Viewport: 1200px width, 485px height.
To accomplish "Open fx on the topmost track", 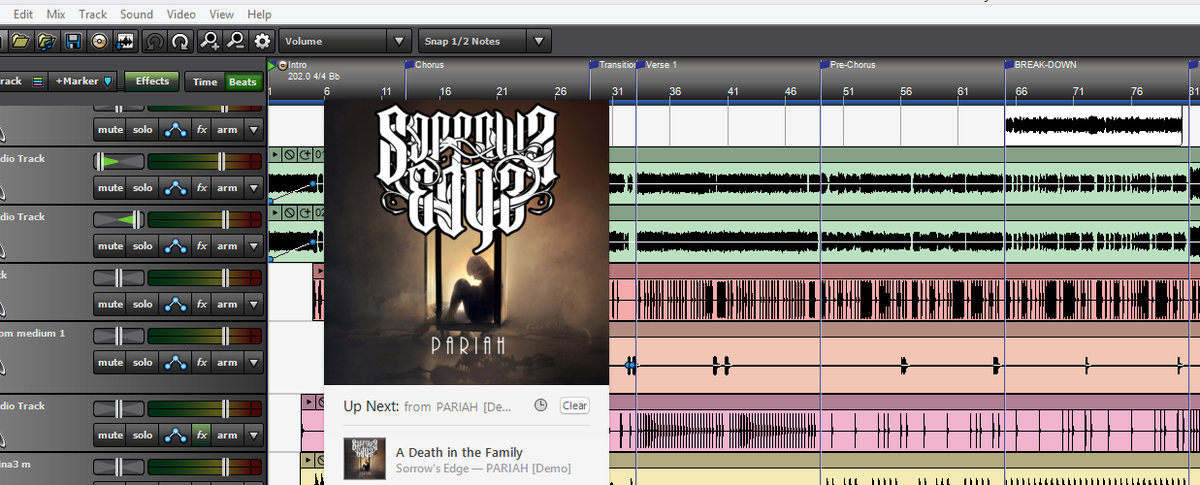I will point(201,130).
